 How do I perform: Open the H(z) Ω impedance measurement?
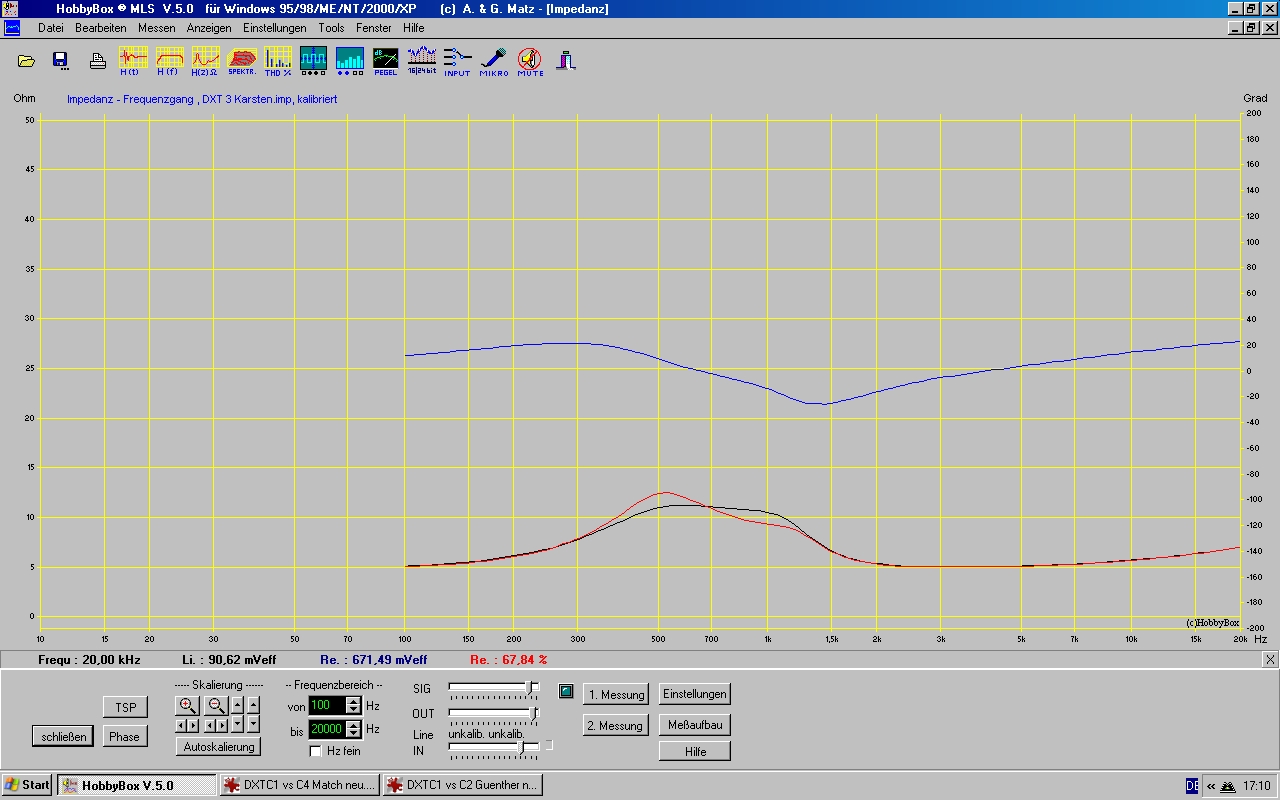coord(205,61)
